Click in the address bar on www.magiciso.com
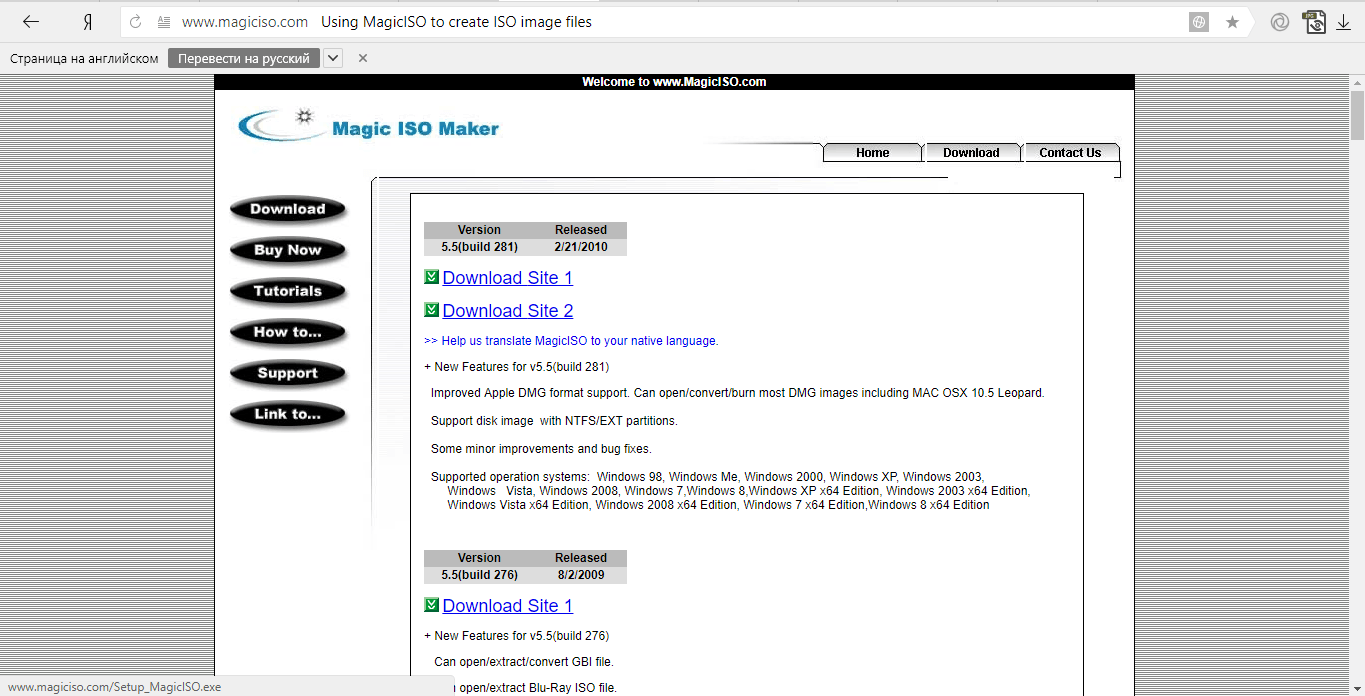This screenshot has width=1365, height=696. (x=245, y=22)
